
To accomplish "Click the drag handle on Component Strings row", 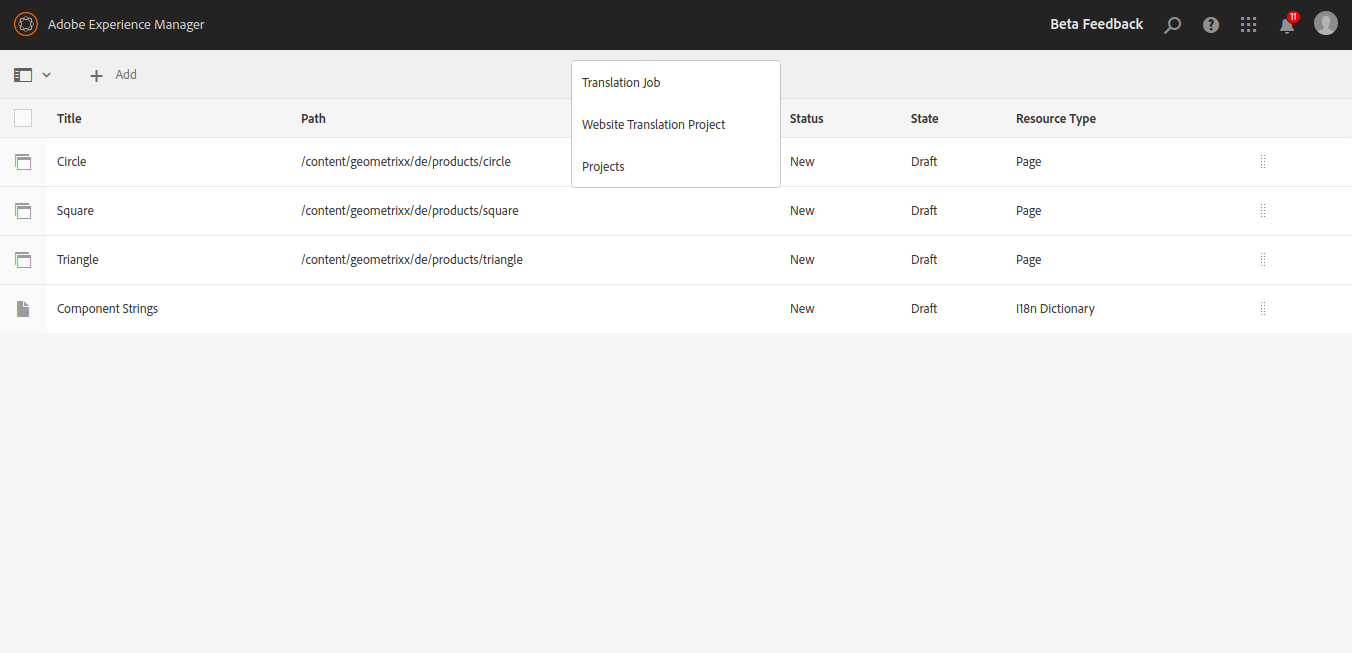I will (1263, 309).
